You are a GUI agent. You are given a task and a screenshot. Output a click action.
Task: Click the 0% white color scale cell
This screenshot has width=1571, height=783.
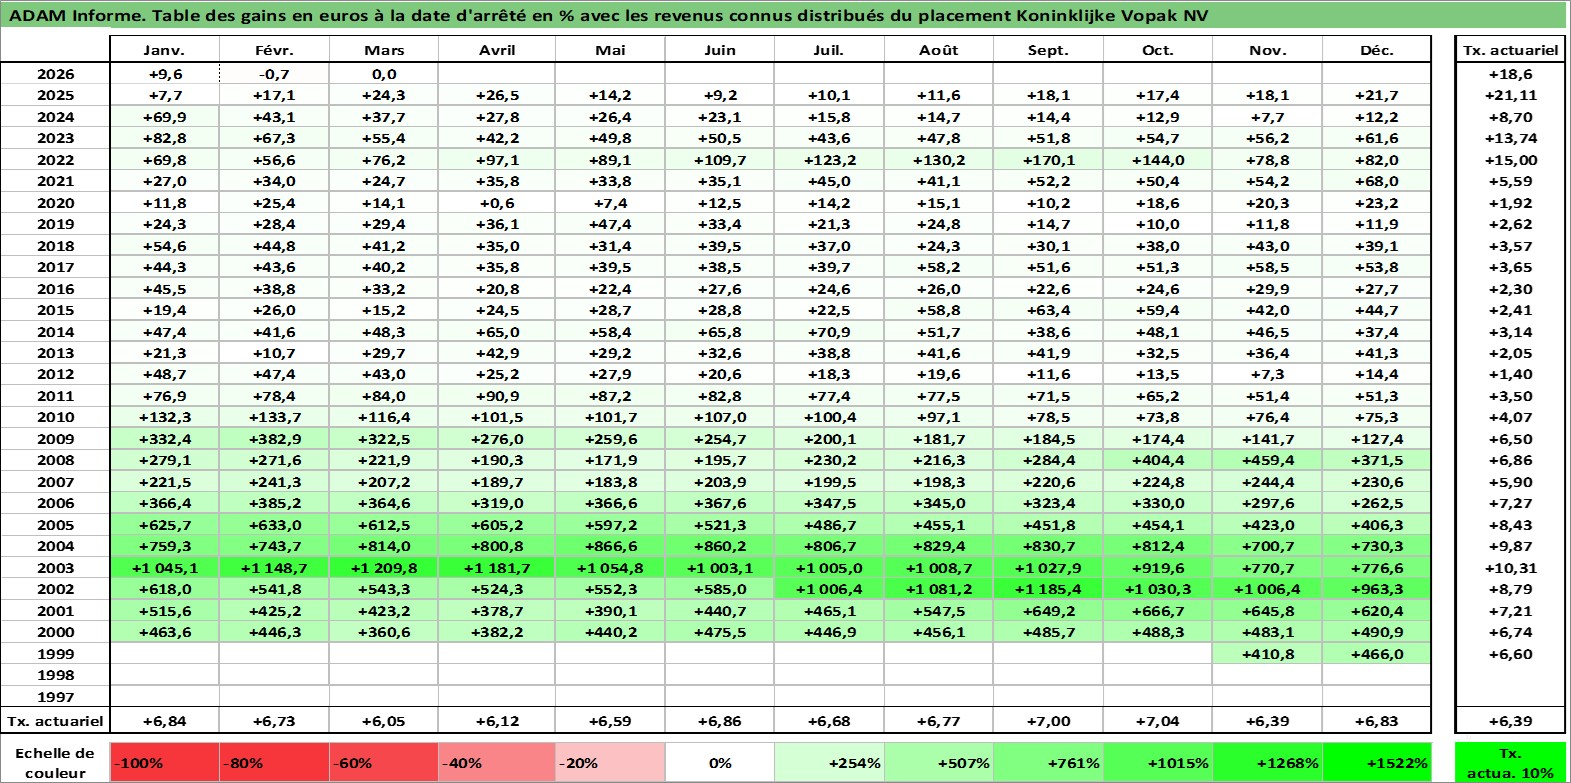(720, 763)
